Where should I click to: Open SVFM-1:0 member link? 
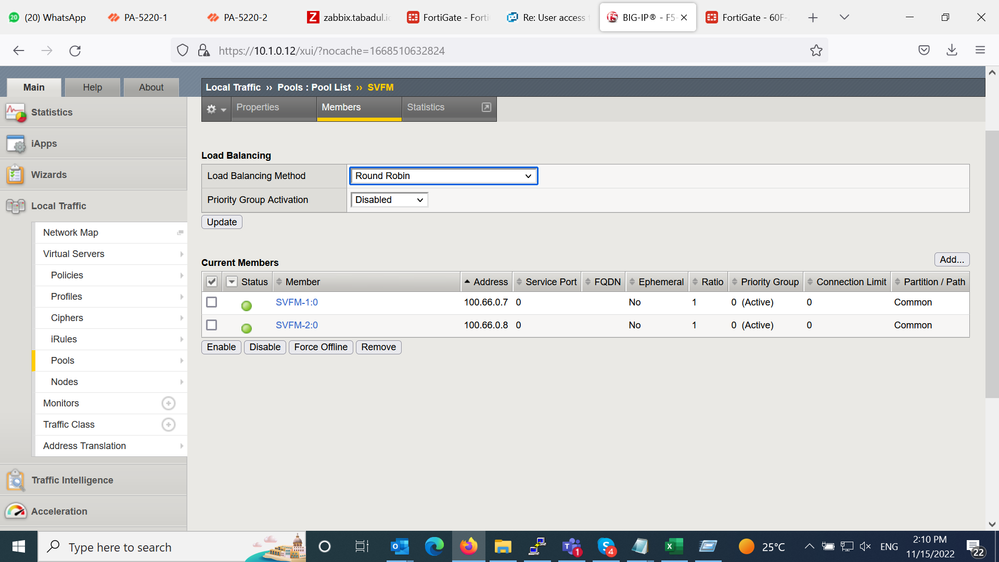(x=296, y=302)
